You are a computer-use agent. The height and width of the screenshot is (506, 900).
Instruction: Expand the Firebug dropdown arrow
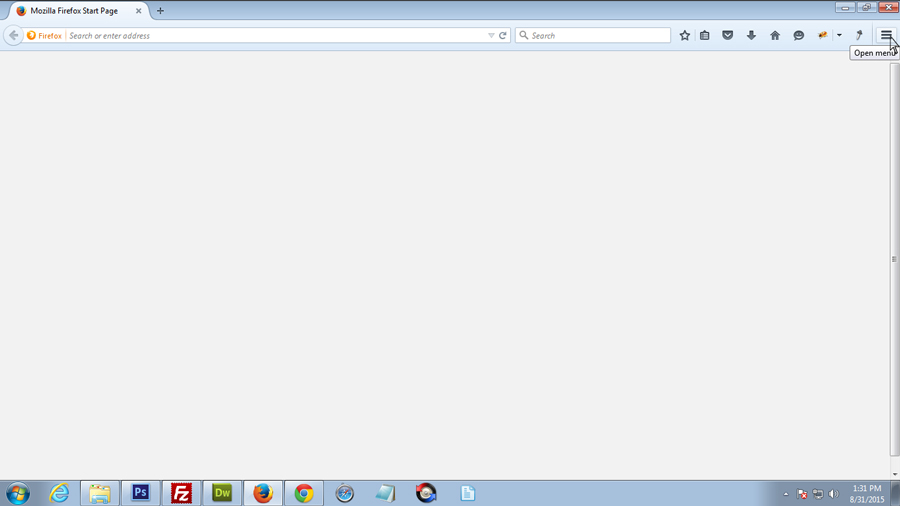click(839, 36)
